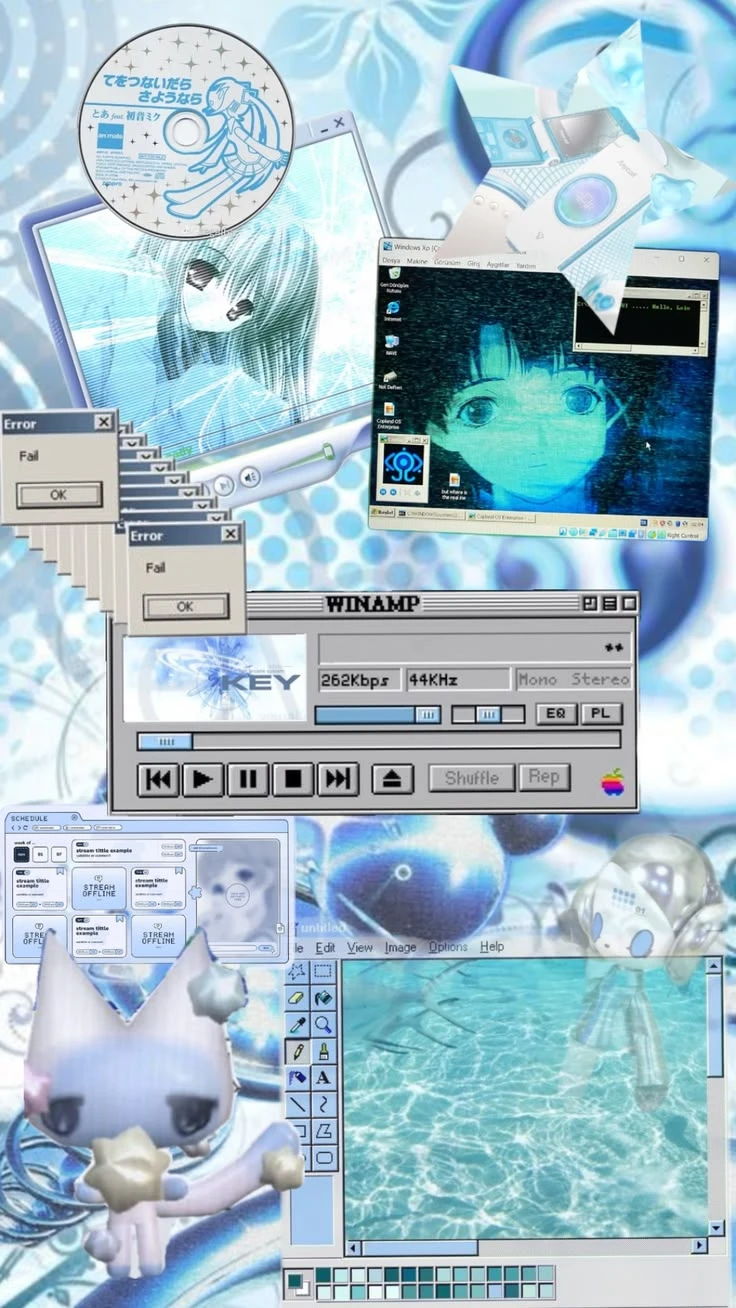736x1308 pixels.
Task: Click Paint's vertical scrollbar down arrow
Action: click(x=715, y=1228)
